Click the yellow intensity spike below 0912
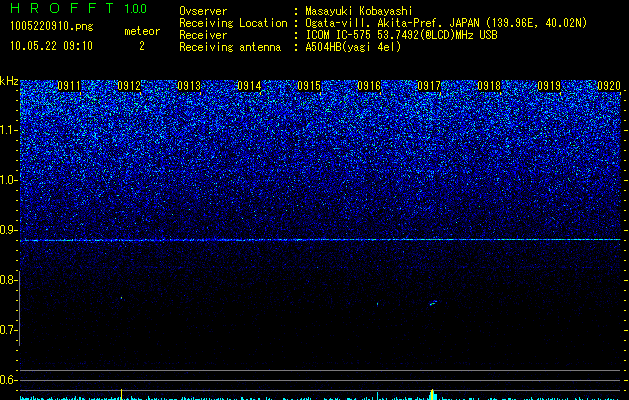Image resolution: width=629 pixels, height=400 pixels. tap(122, 394)
